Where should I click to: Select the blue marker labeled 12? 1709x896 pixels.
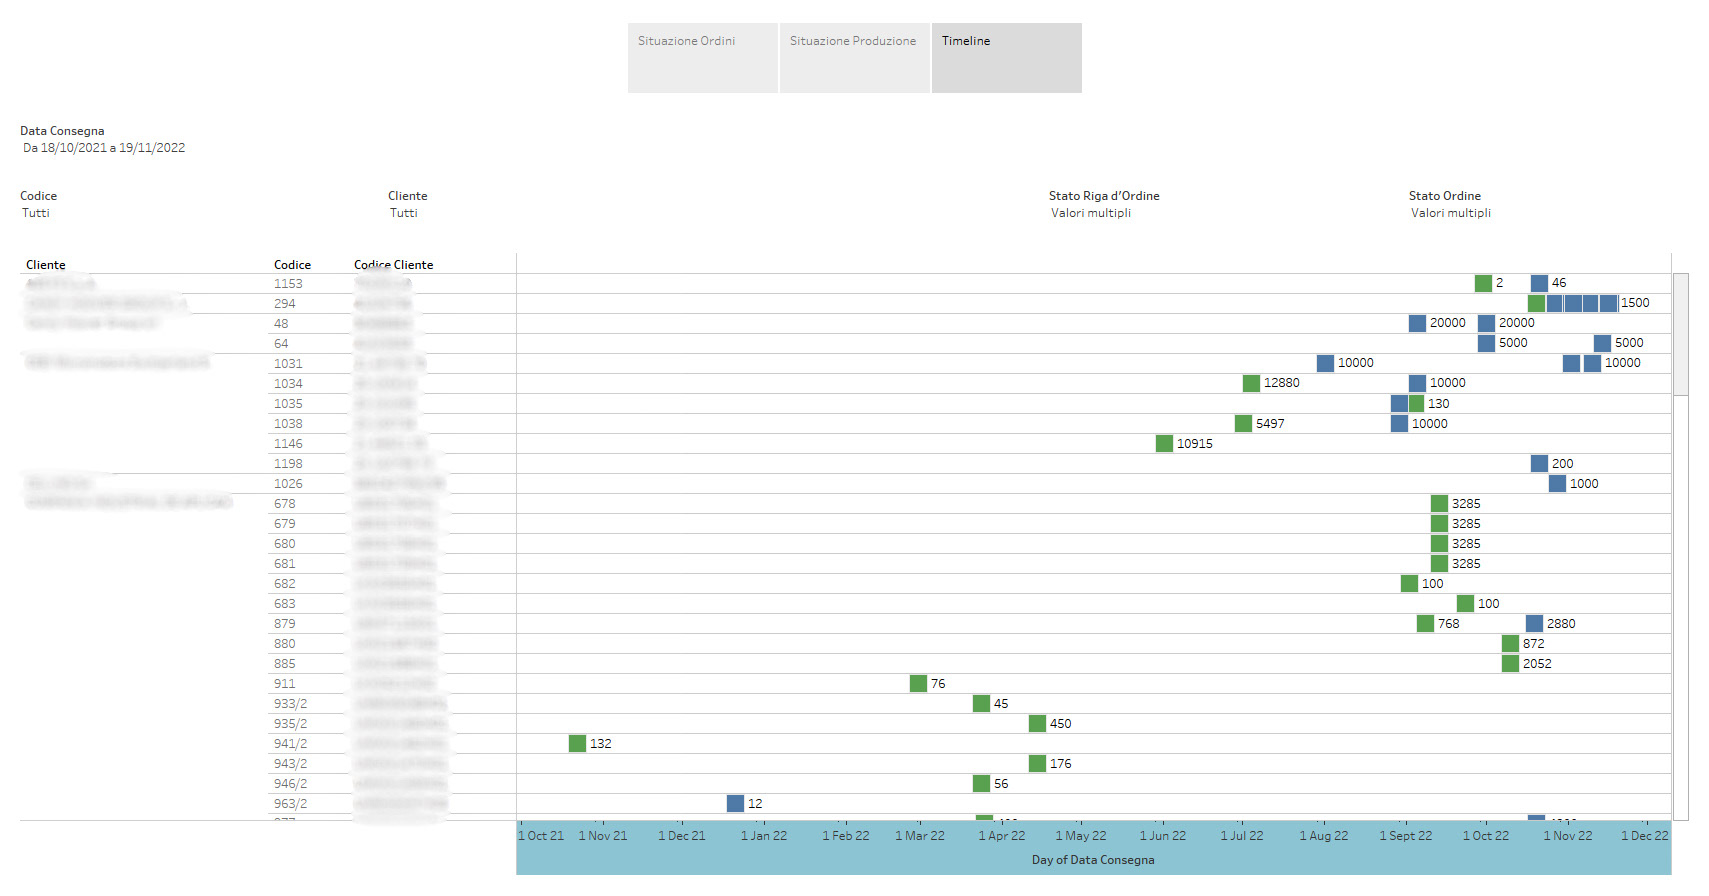click(x=735, y=803)
